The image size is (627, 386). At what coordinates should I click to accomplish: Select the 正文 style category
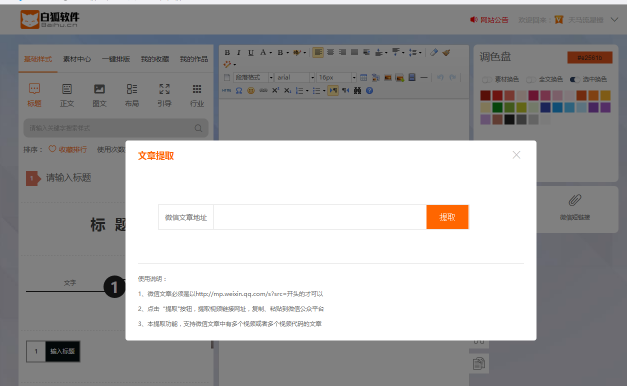[67, 95]
